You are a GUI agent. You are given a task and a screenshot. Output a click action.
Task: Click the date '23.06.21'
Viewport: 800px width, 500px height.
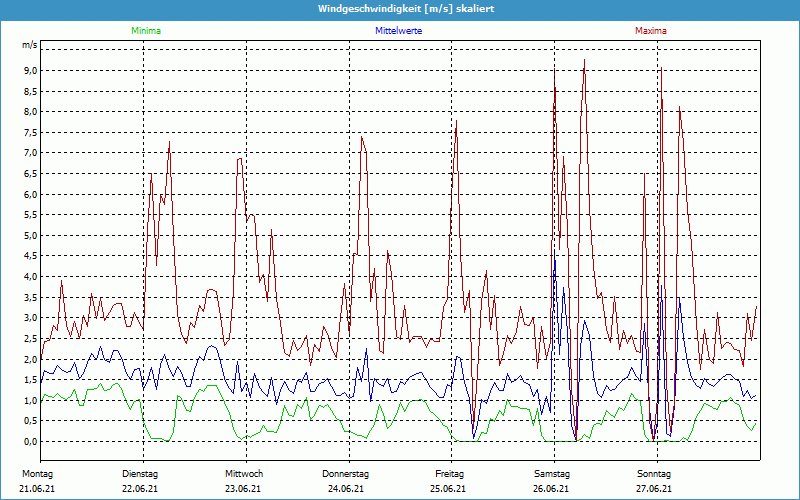243,489
